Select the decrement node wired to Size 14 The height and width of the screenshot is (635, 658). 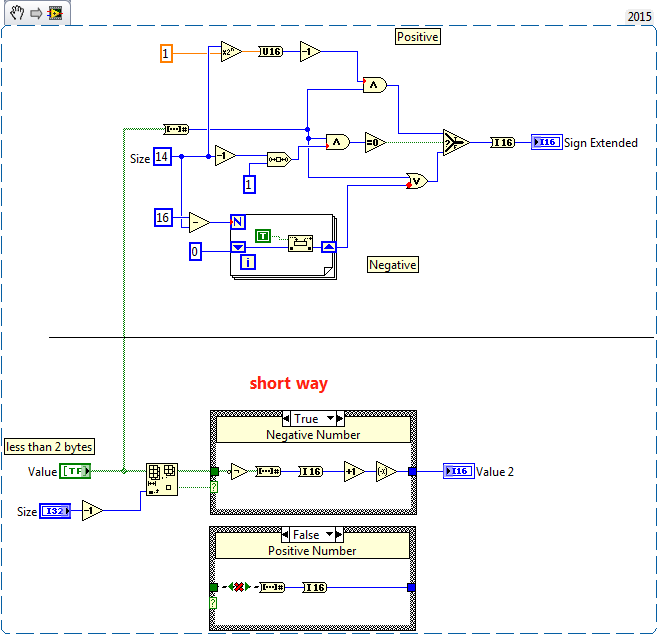tap(225, 156)
